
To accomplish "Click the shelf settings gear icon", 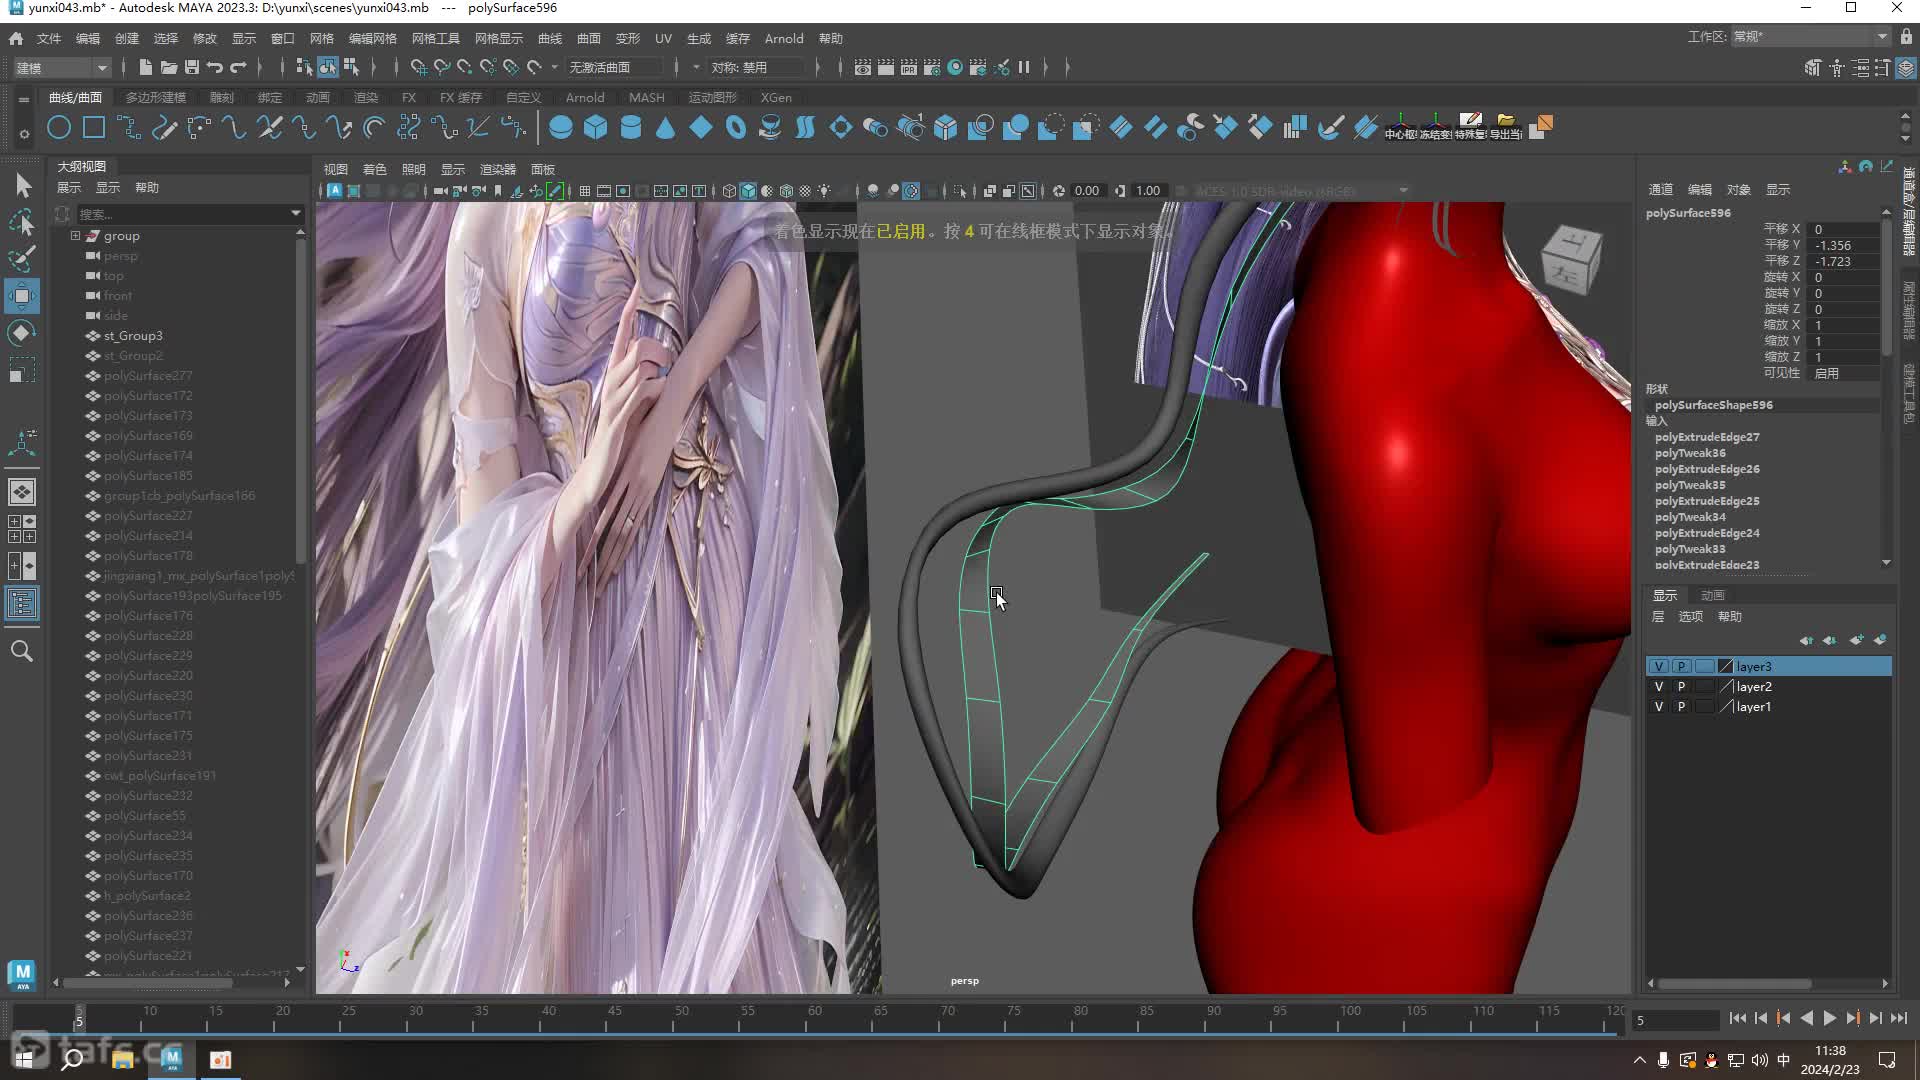I will [23, 132].
